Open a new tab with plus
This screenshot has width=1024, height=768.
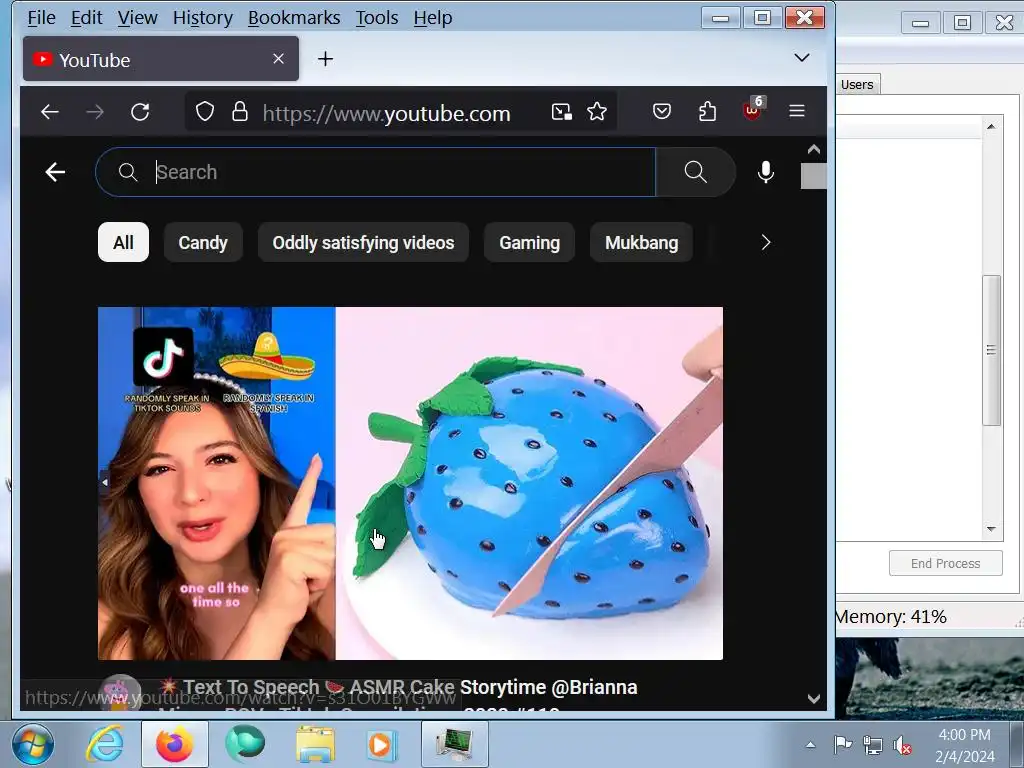(325, 59)
